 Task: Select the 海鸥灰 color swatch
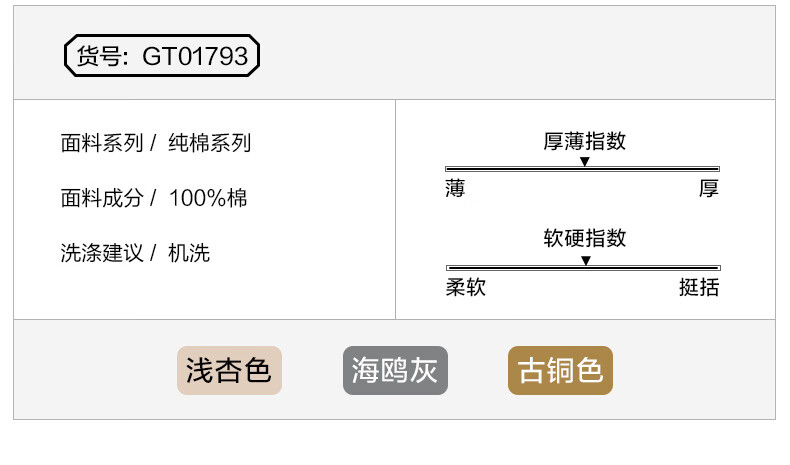pyautogui.click(x=395, y=370)
